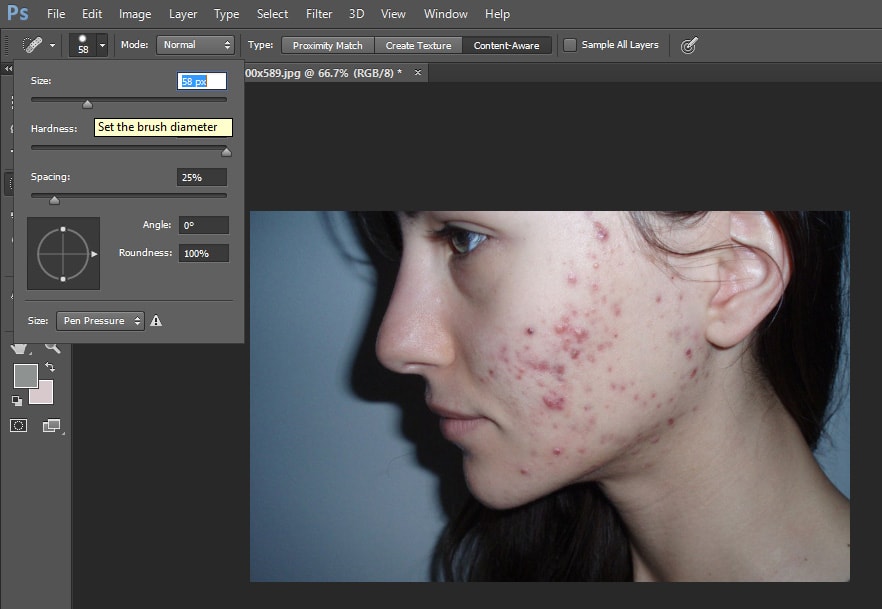882x609 pixels.
Task: Open the Filter menu
Action: (319, 14)
